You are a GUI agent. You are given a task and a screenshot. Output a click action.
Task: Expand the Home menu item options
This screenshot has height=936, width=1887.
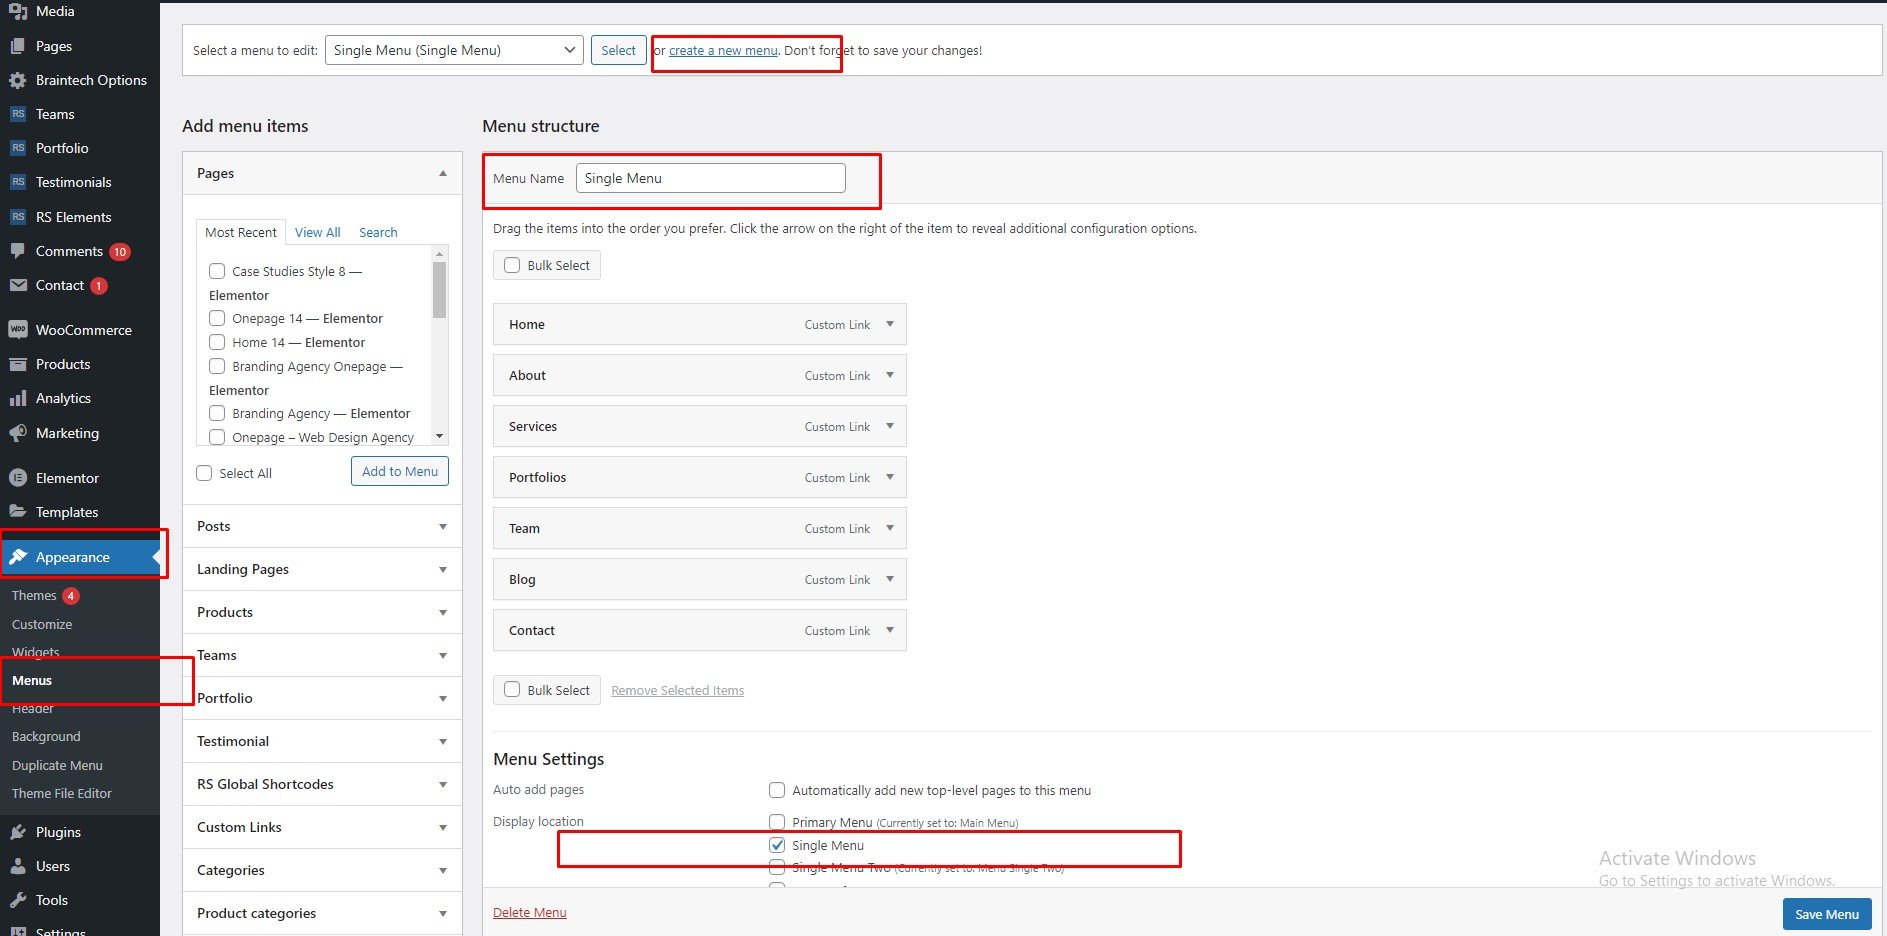point(890,324)
